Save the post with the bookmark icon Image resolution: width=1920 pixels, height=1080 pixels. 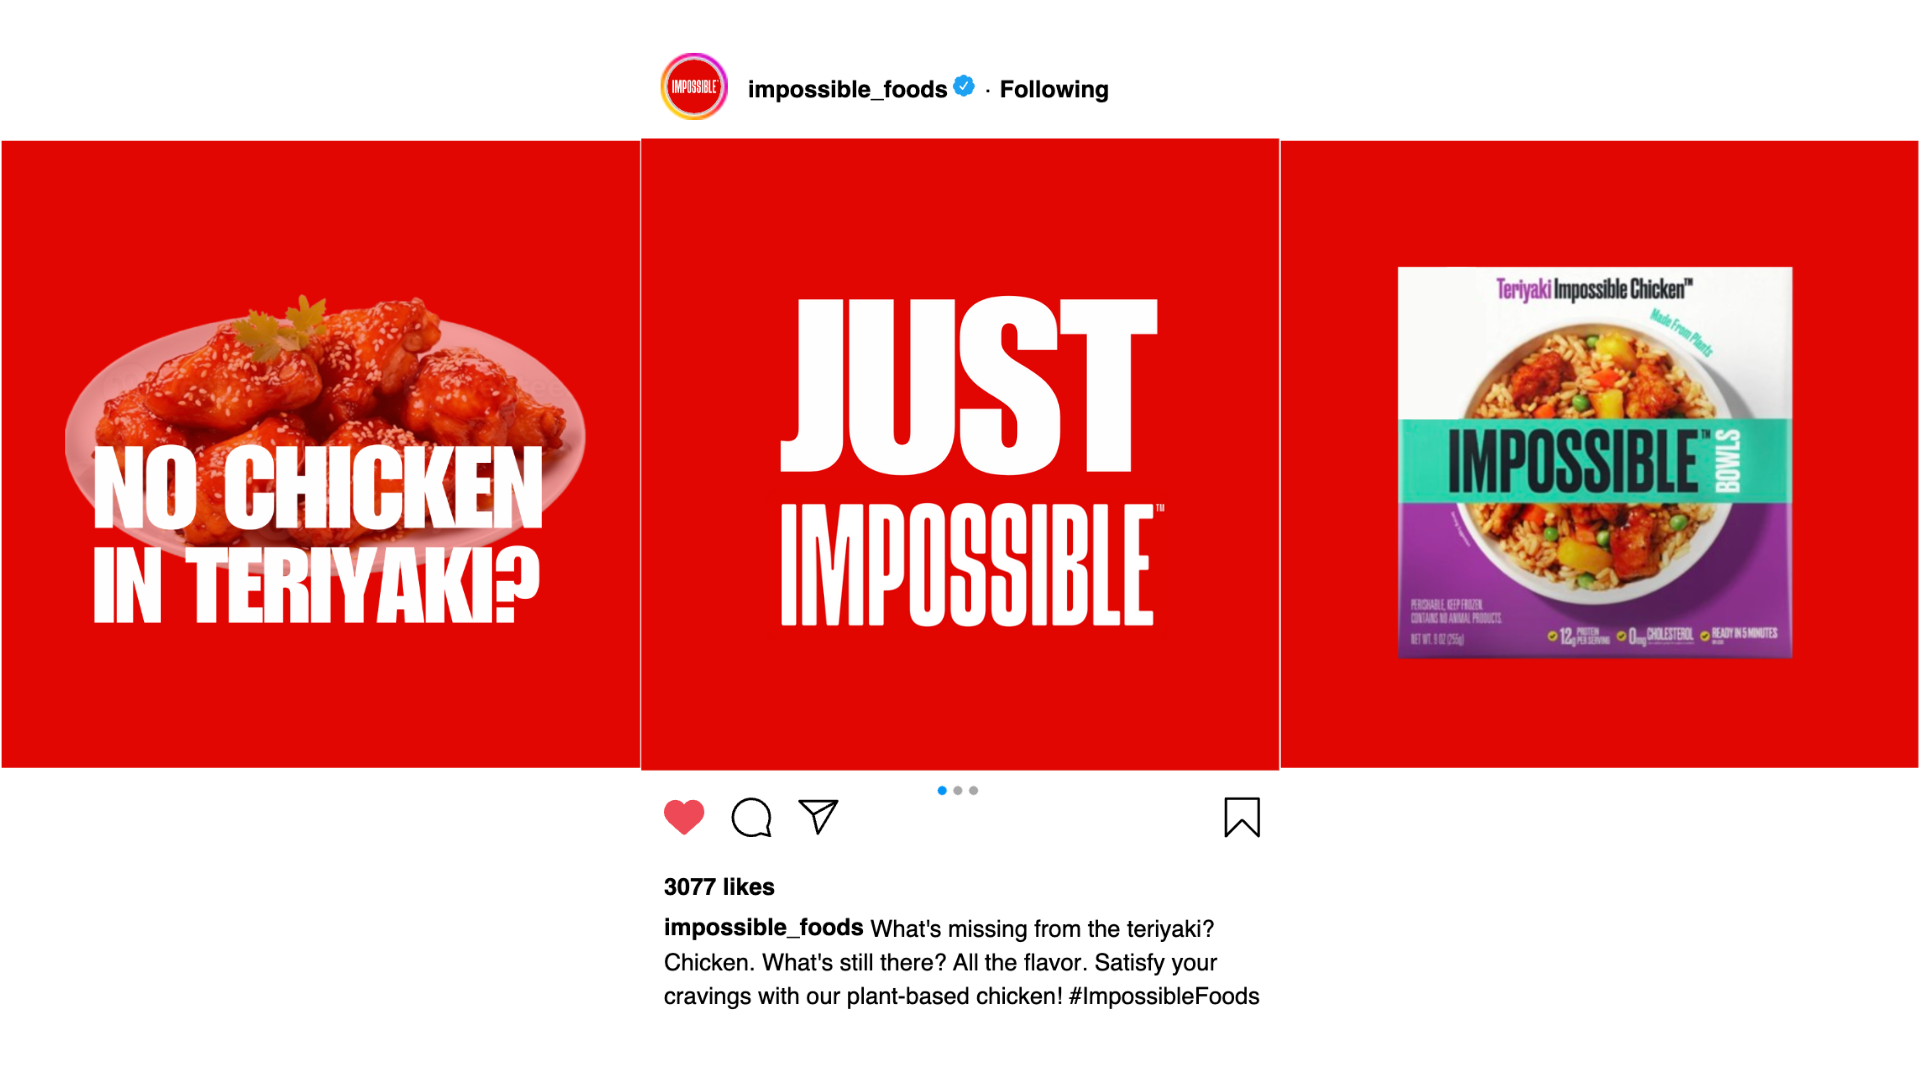pos(1242,817)
